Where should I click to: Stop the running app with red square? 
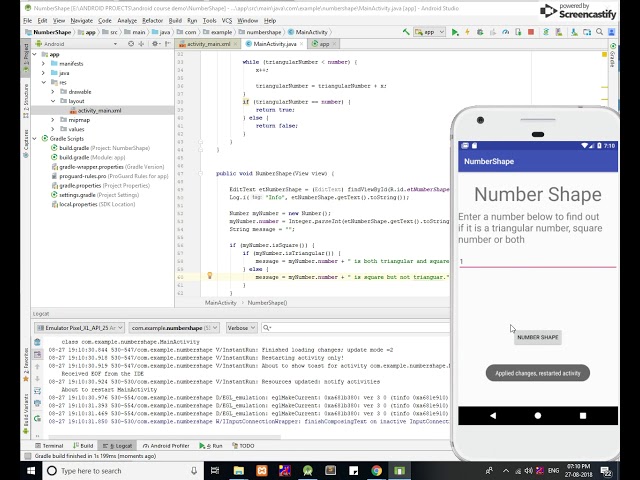click(x=531, y=32)
